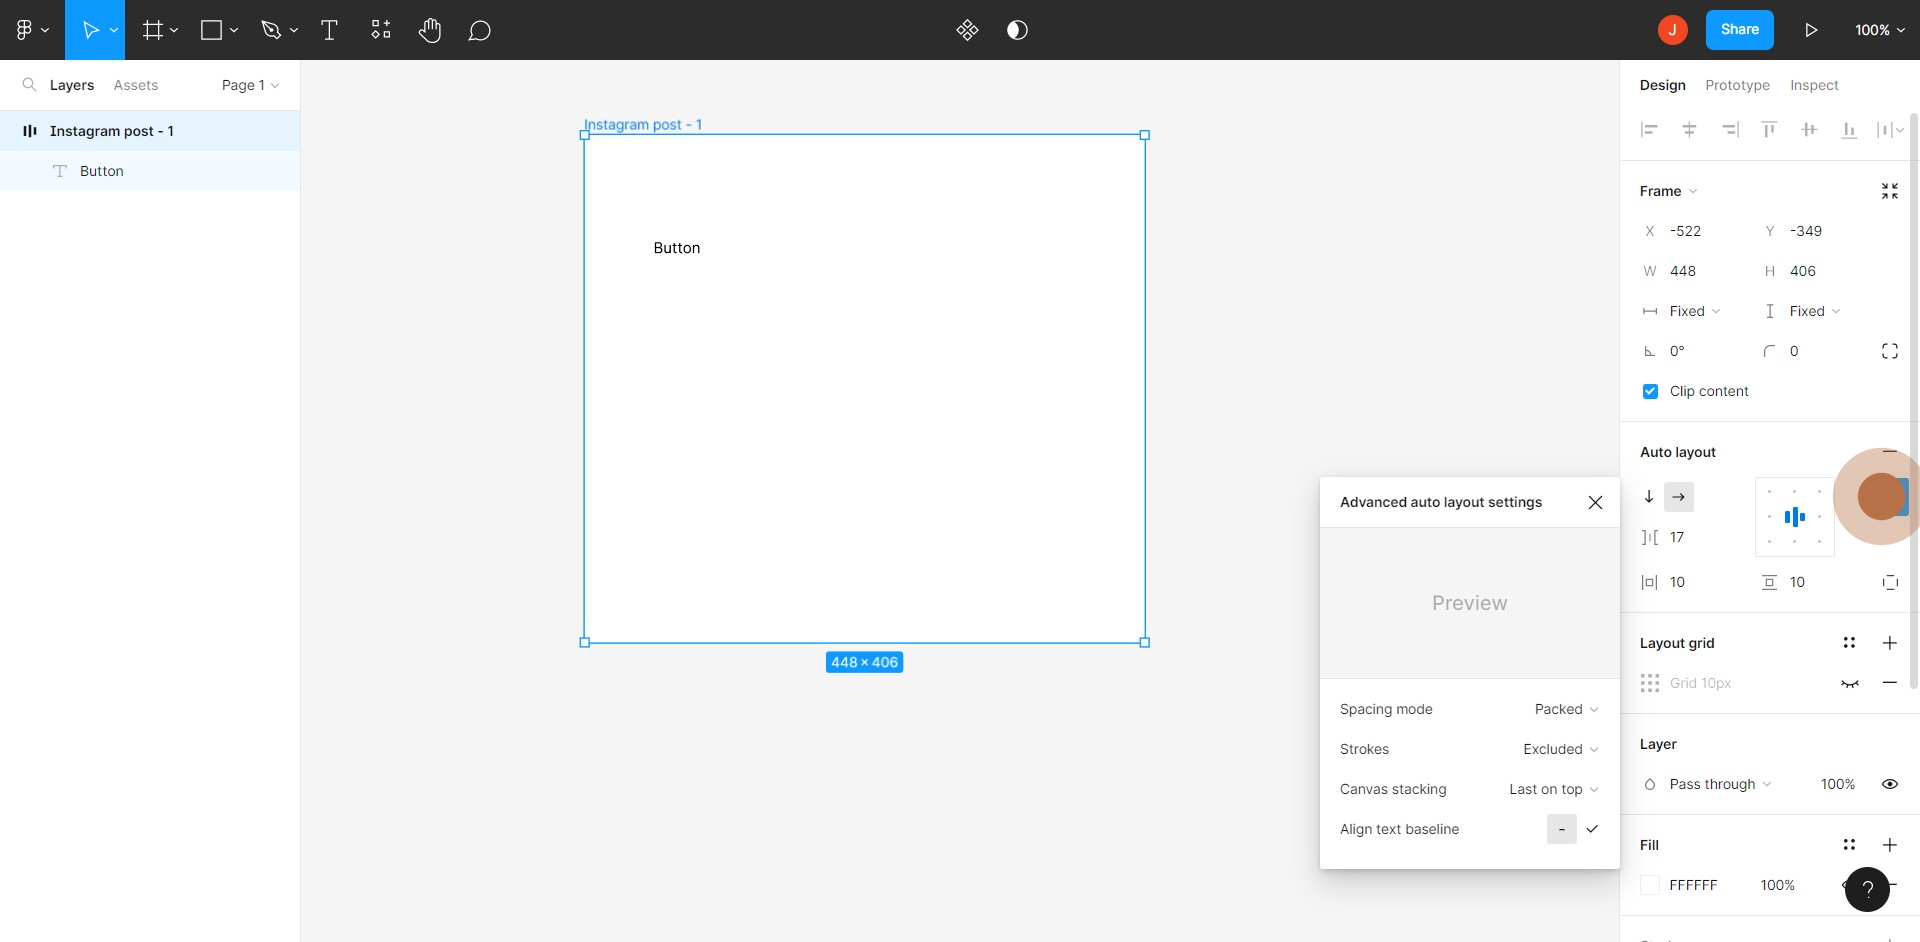Toggle layer visibility eye icon

(x=1889, y=784)
